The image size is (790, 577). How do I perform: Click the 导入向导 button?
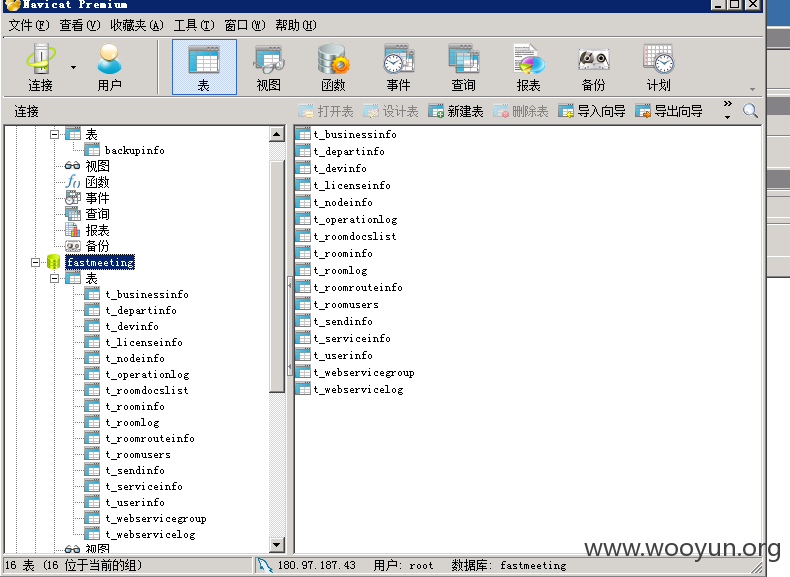click(591, 111)
